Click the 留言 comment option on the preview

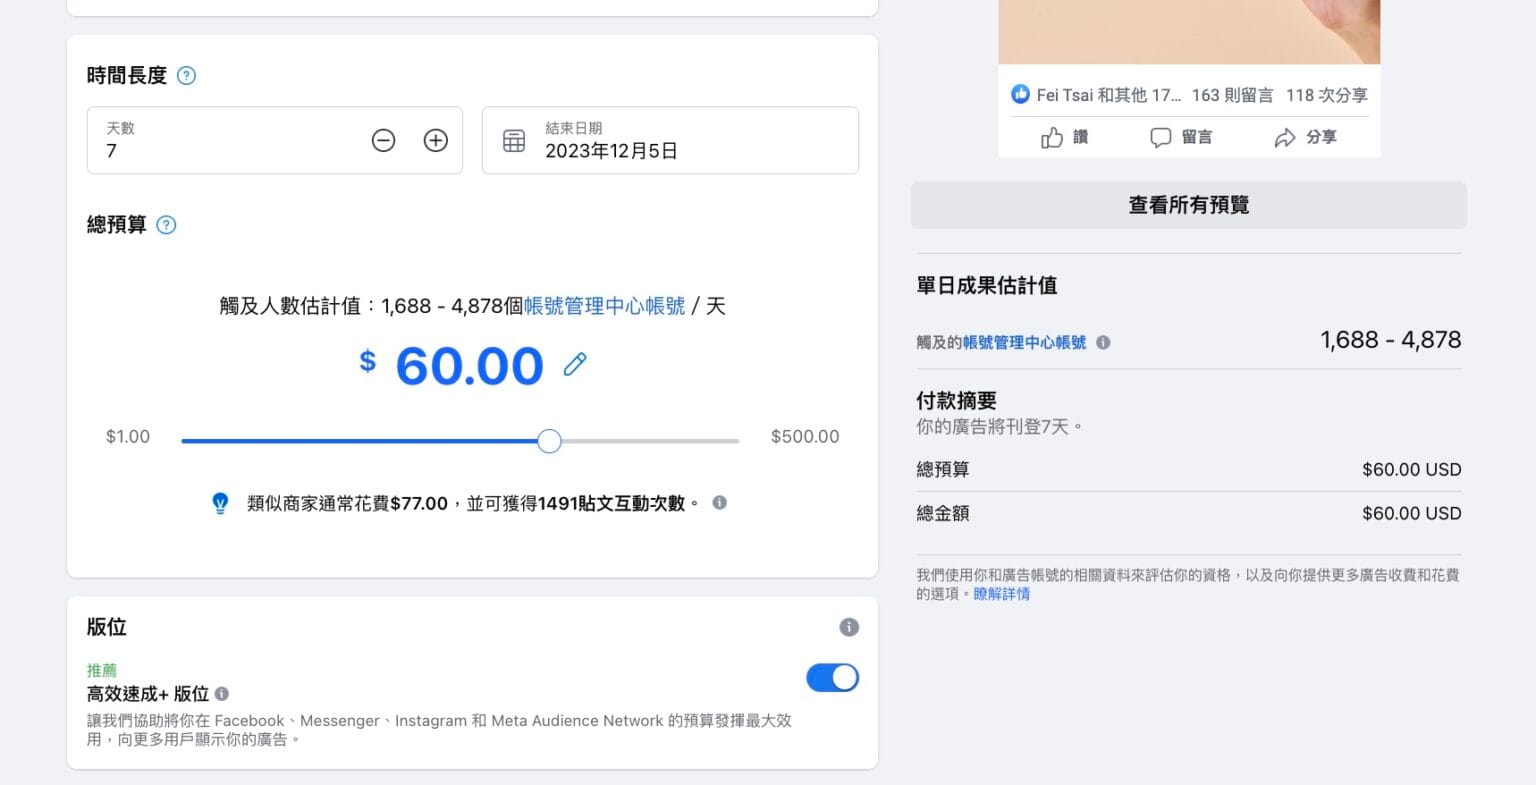point(1182,137)
